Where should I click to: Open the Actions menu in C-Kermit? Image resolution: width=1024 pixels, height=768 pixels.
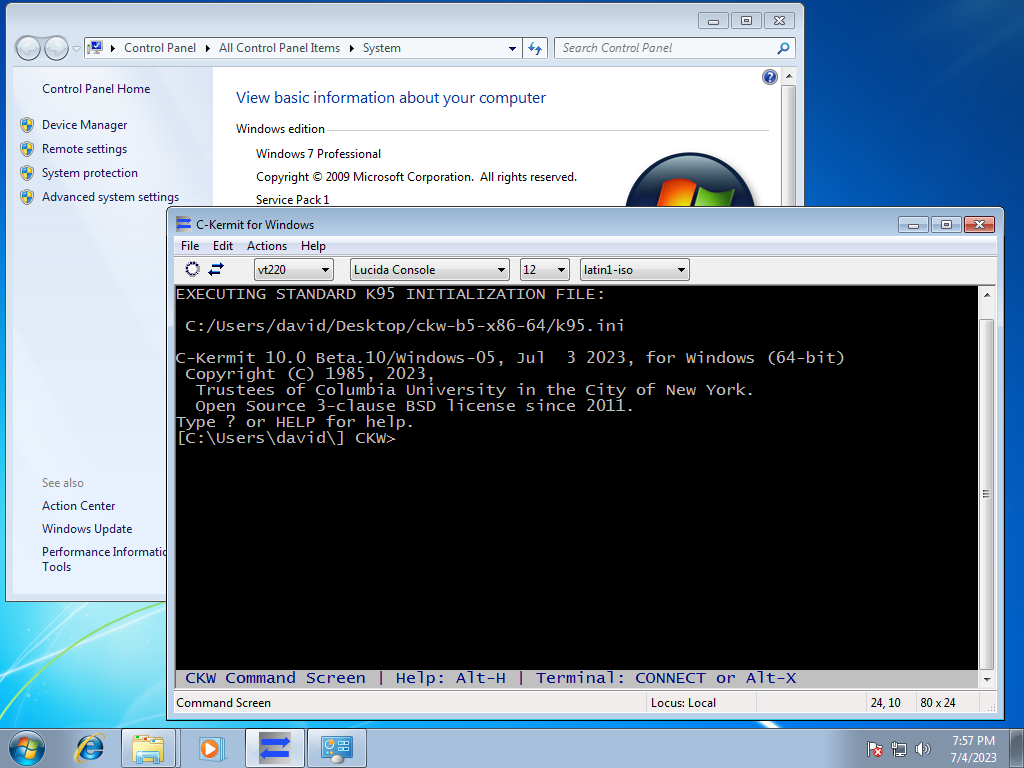click(x=266, y=246)
